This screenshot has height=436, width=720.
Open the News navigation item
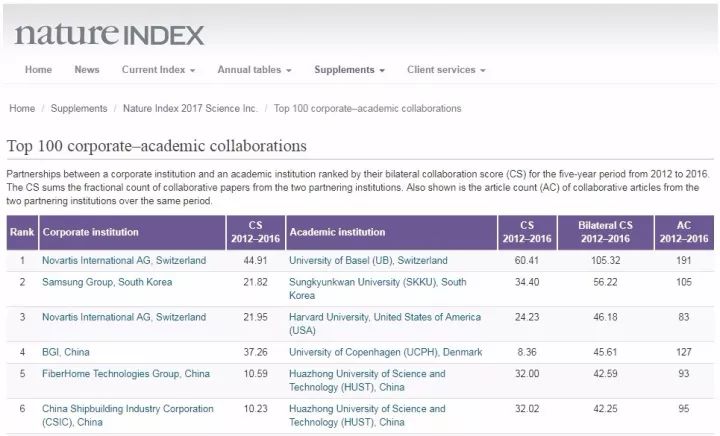coord(87,70)
